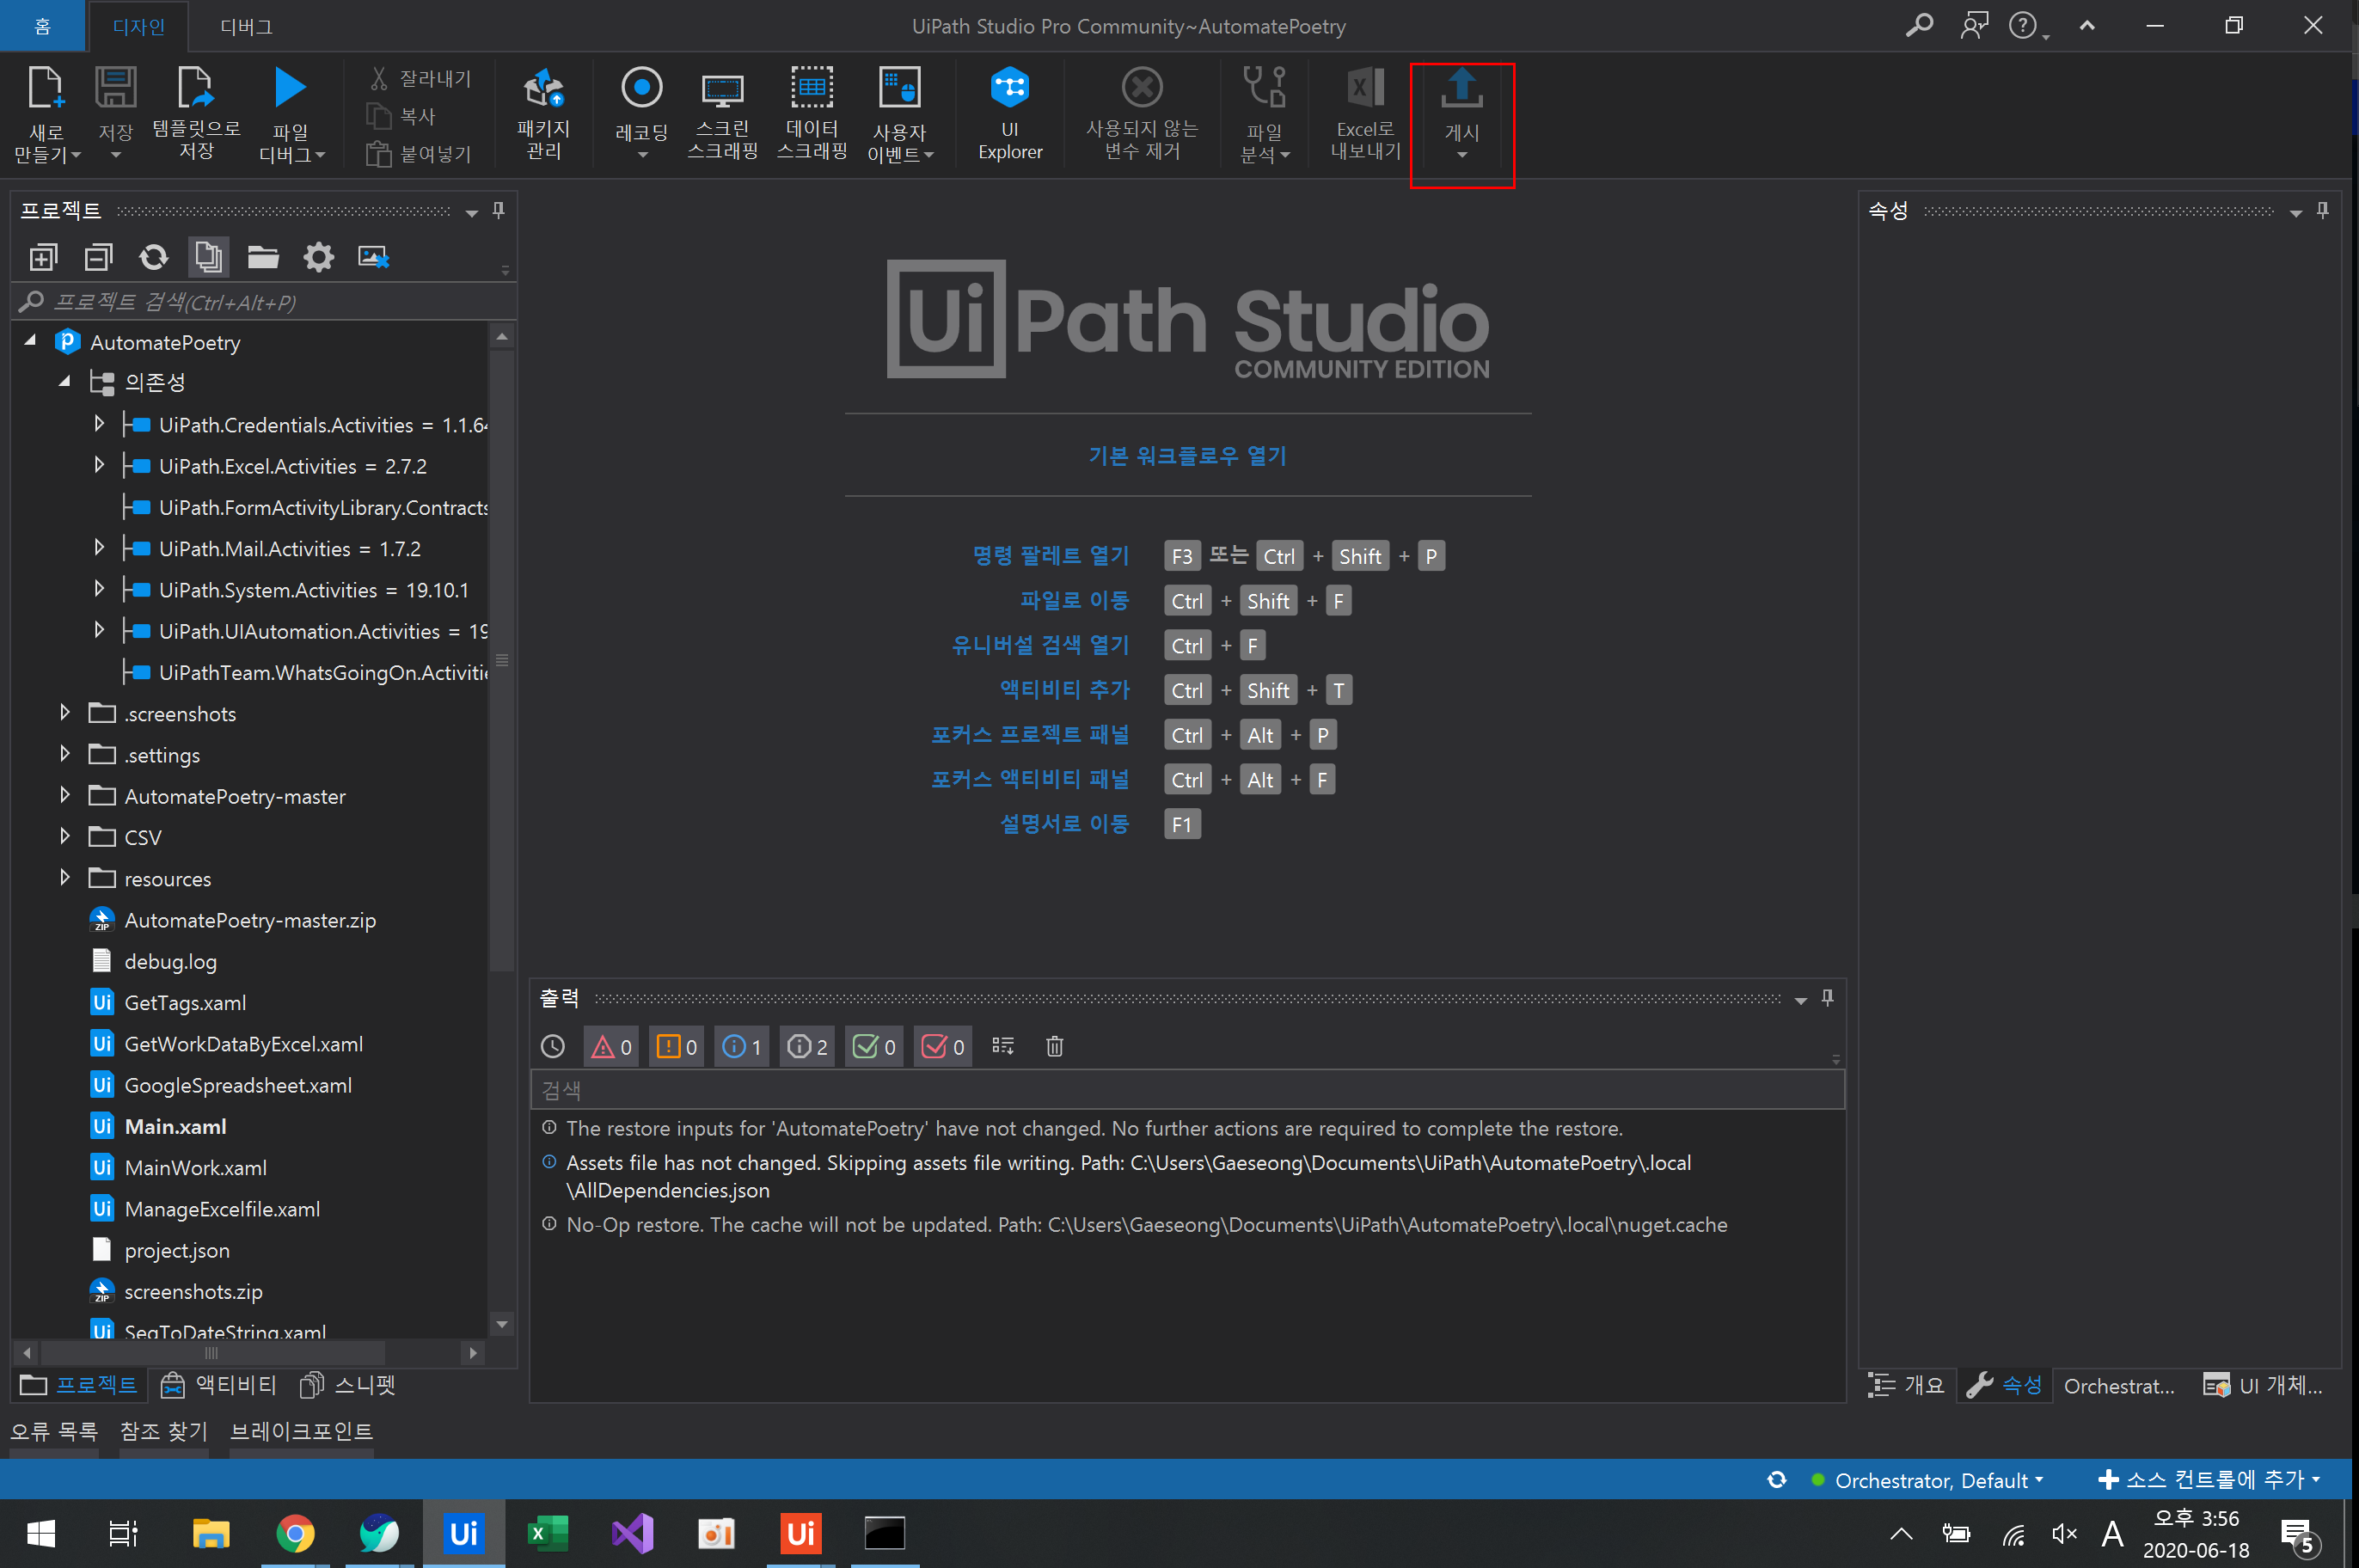Click 기본 워크플로우 열기 link
The width and height of the screenshot is (2359, 1568).
[1188, 456]
